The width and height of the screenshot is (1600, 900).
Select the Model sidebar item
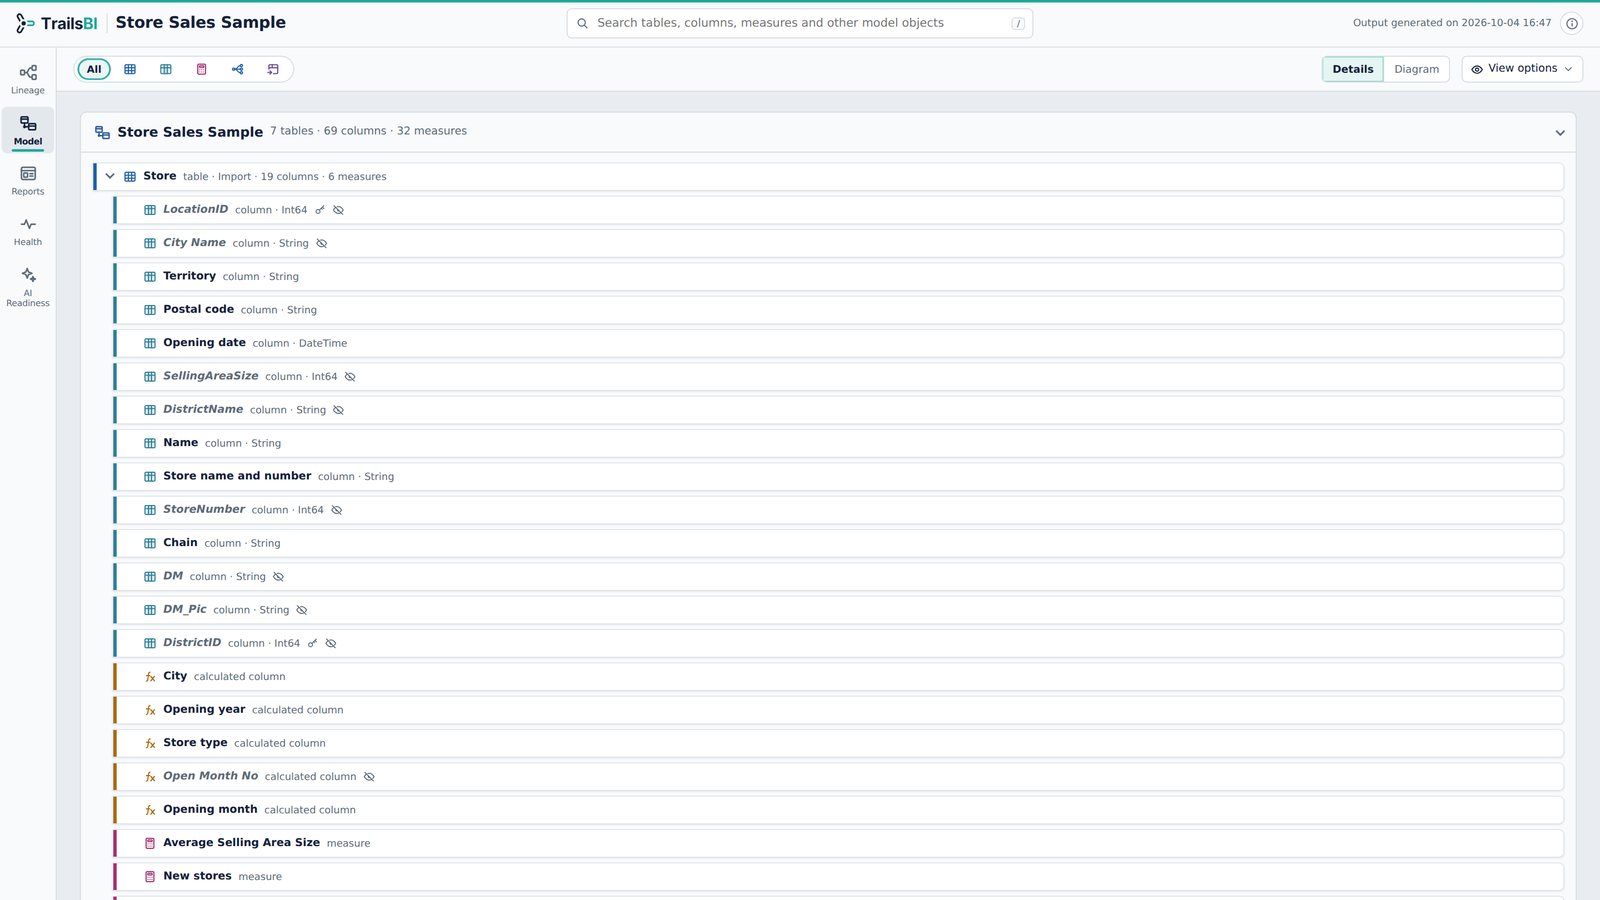28,130
